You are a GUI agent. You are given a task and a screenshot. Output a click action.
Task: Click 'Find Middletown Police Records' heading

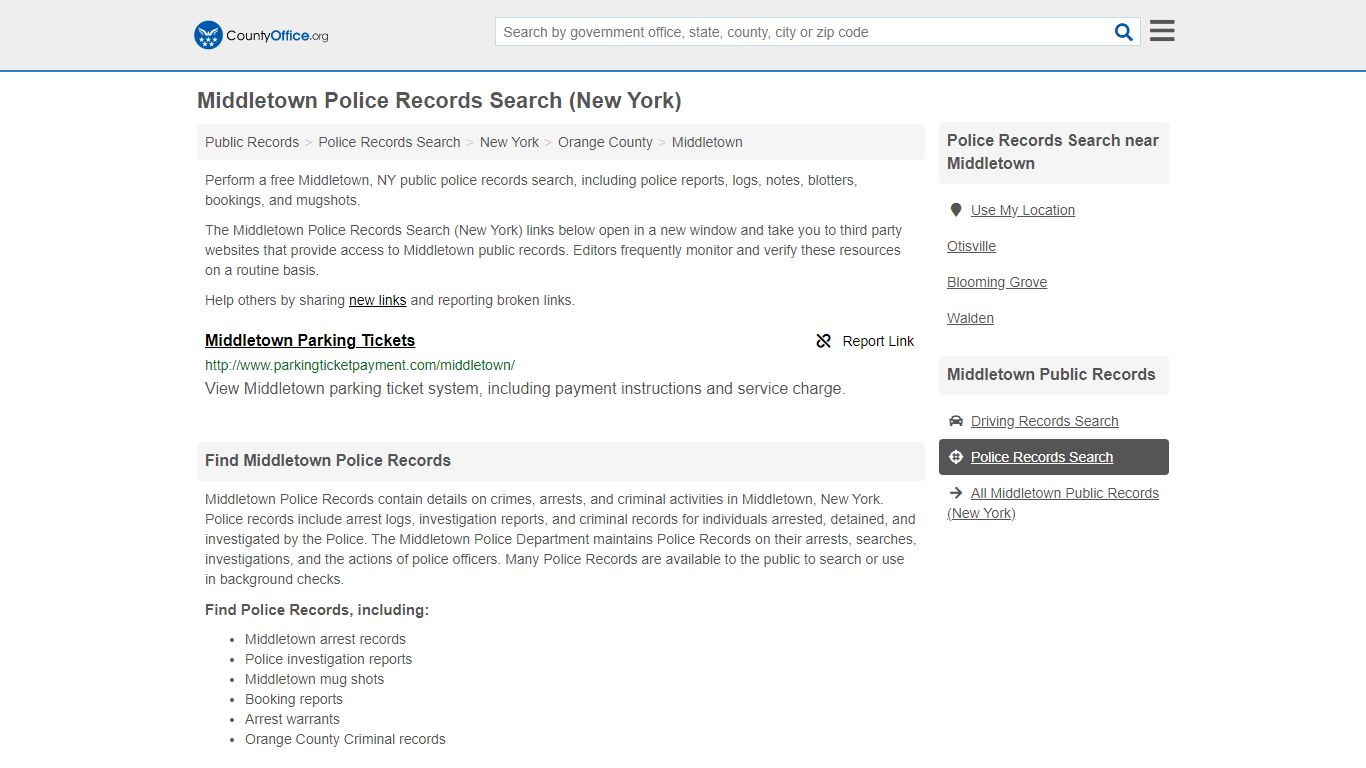pos(328,461)
